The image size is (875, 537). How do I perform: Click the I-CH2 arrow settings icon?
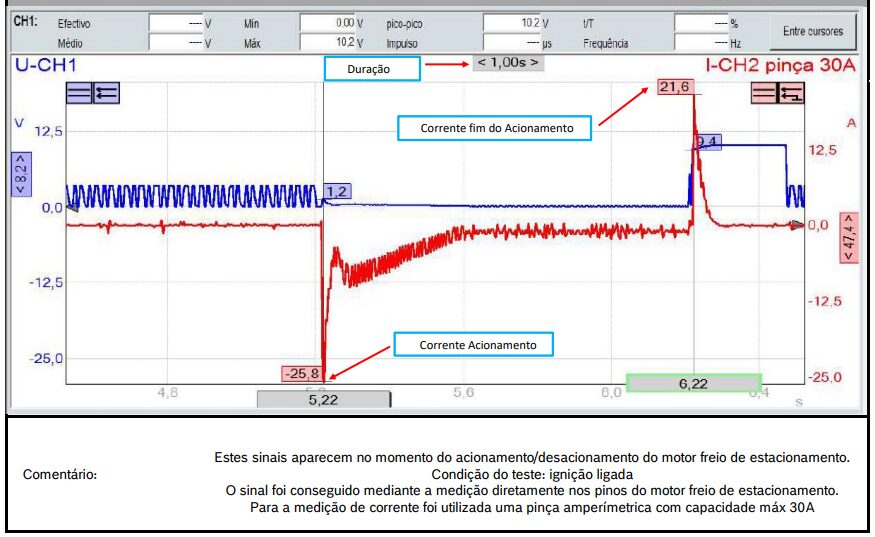(791, 93)
